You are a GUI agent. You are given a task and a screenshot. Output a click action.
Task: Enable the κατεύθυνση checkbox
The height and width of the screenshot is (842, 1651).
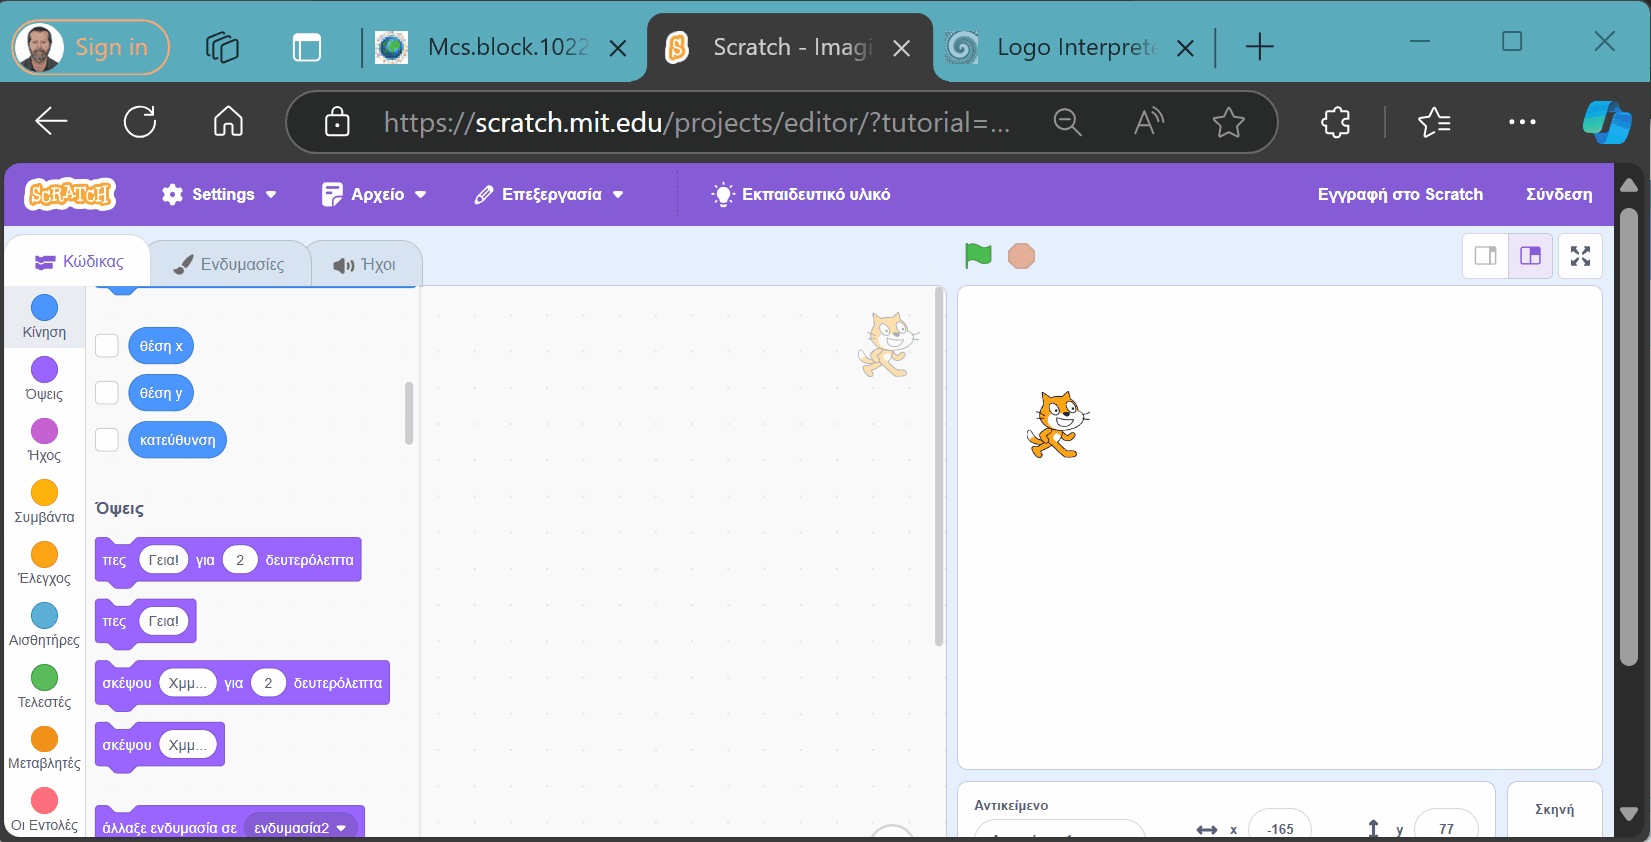pyautogui.click(x=107, y=440)
